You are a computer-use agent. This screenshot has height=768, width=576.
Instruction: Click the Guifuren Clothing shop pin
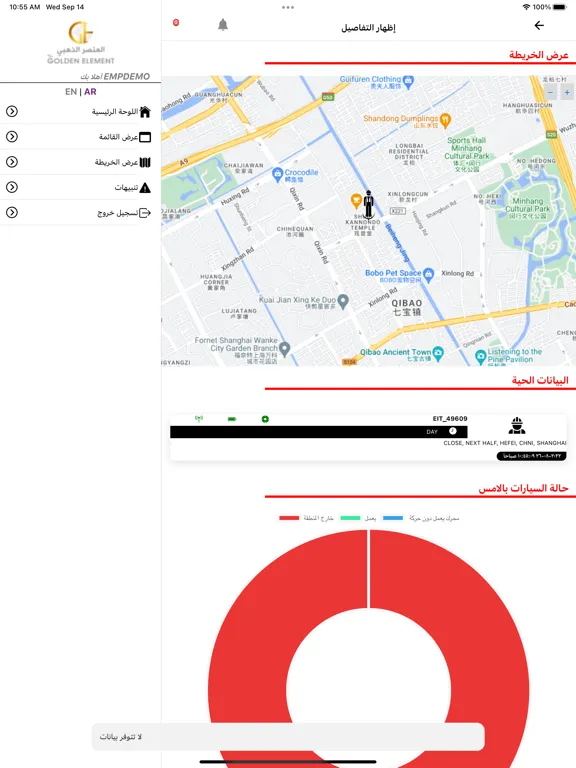pos(409,80)
